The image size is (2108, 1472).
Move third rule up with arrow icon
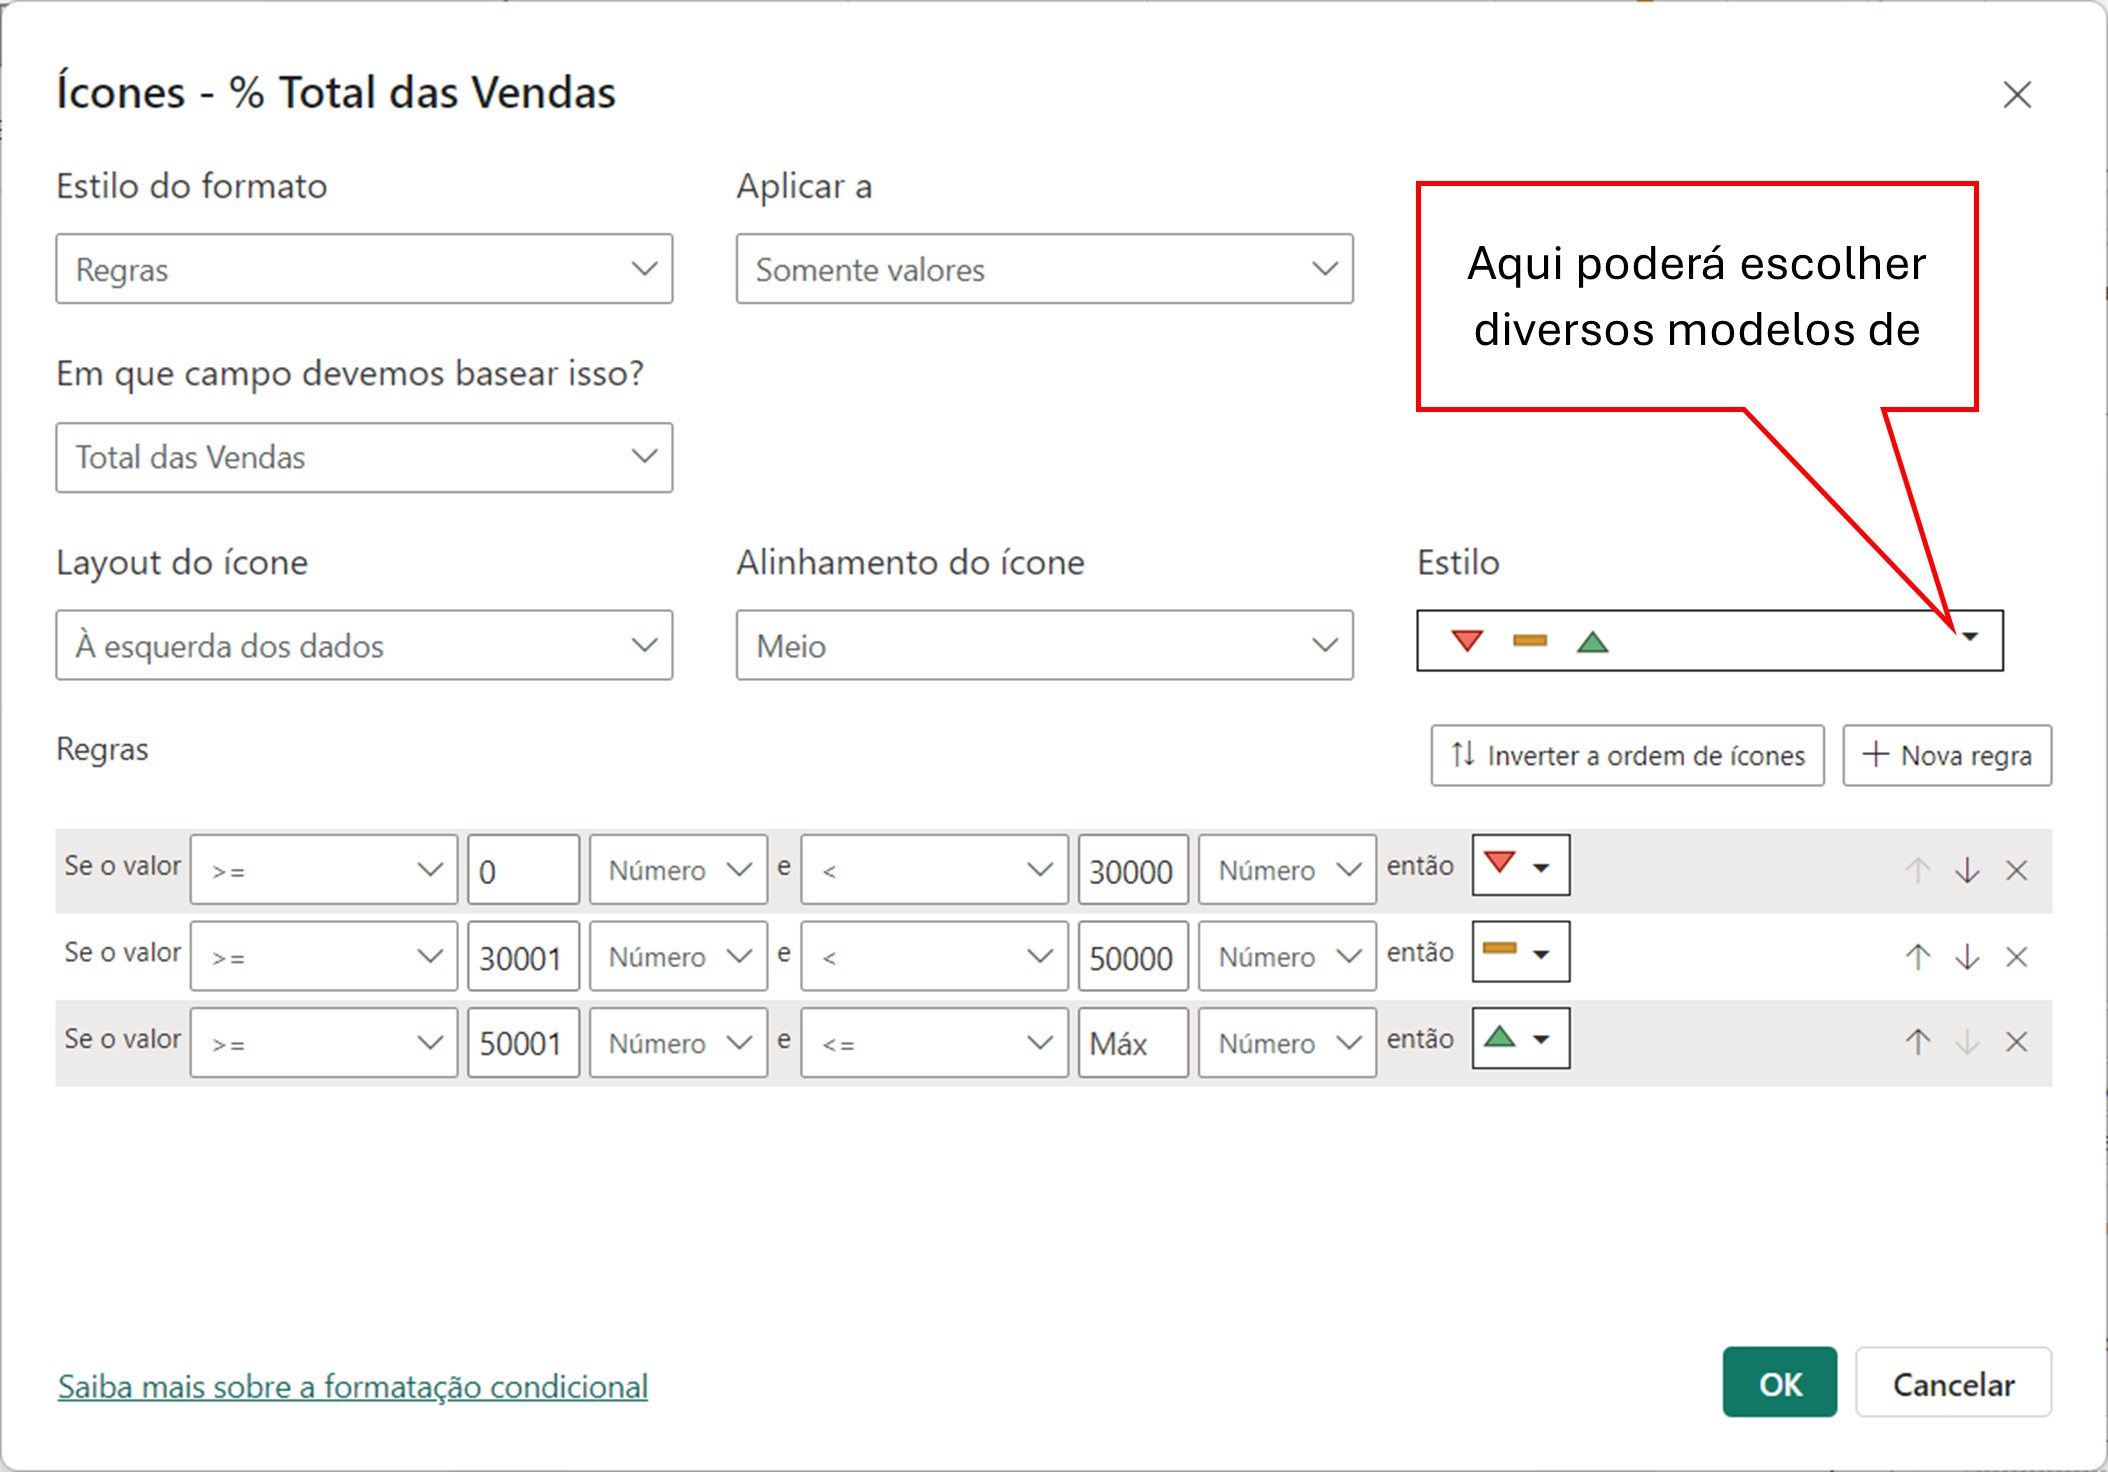[1917, 1042]
